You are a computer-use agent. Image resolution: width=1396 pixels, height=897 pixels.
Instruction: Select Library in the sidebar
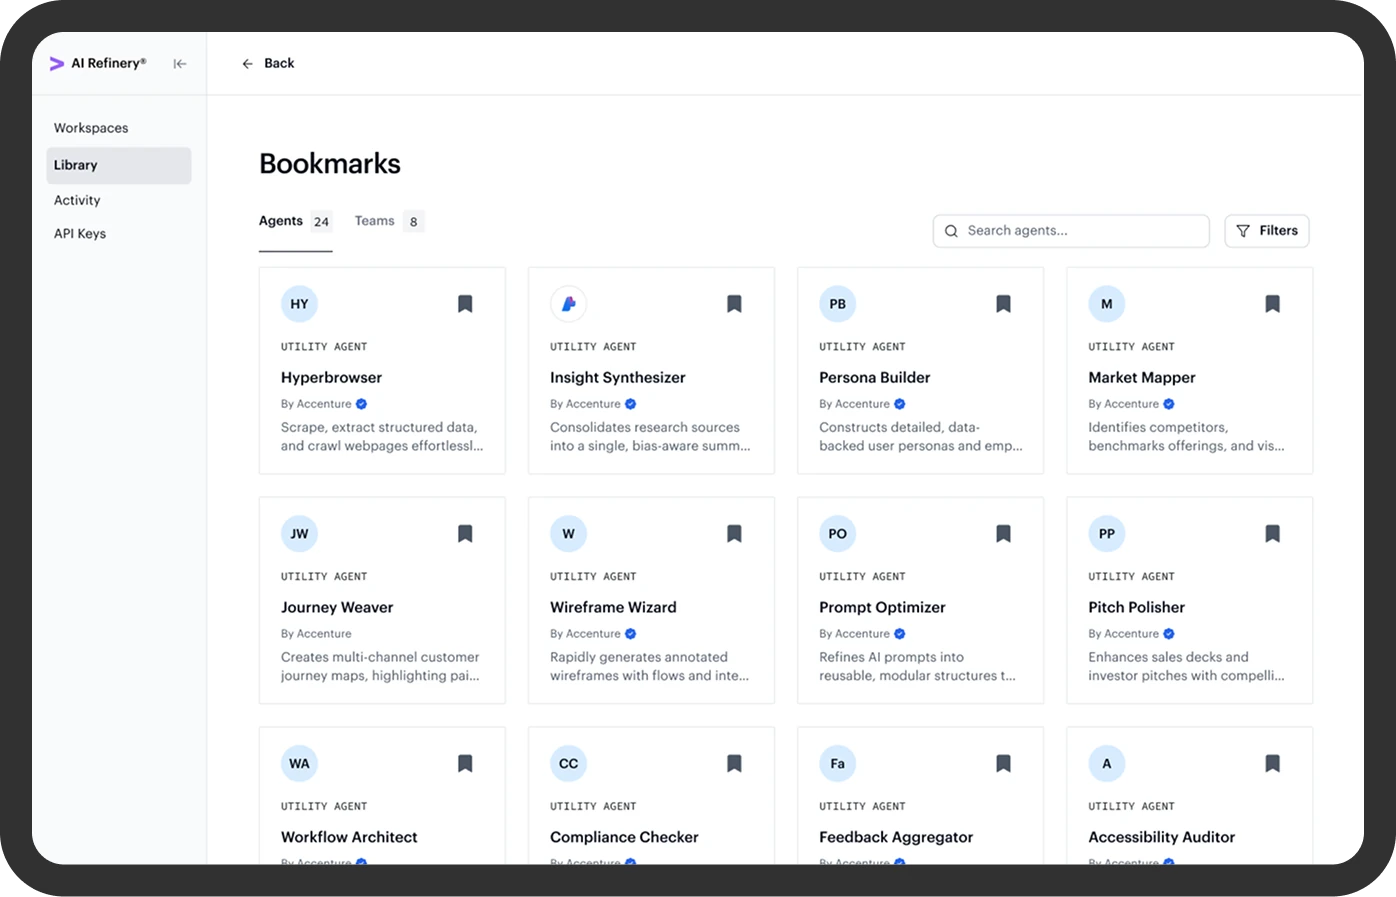pos(119,166)
